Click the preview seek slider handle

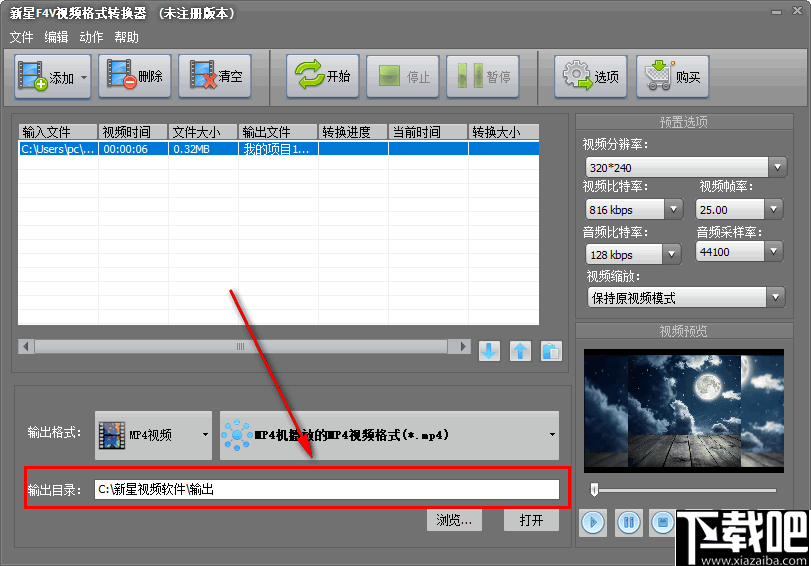[594, 489]
